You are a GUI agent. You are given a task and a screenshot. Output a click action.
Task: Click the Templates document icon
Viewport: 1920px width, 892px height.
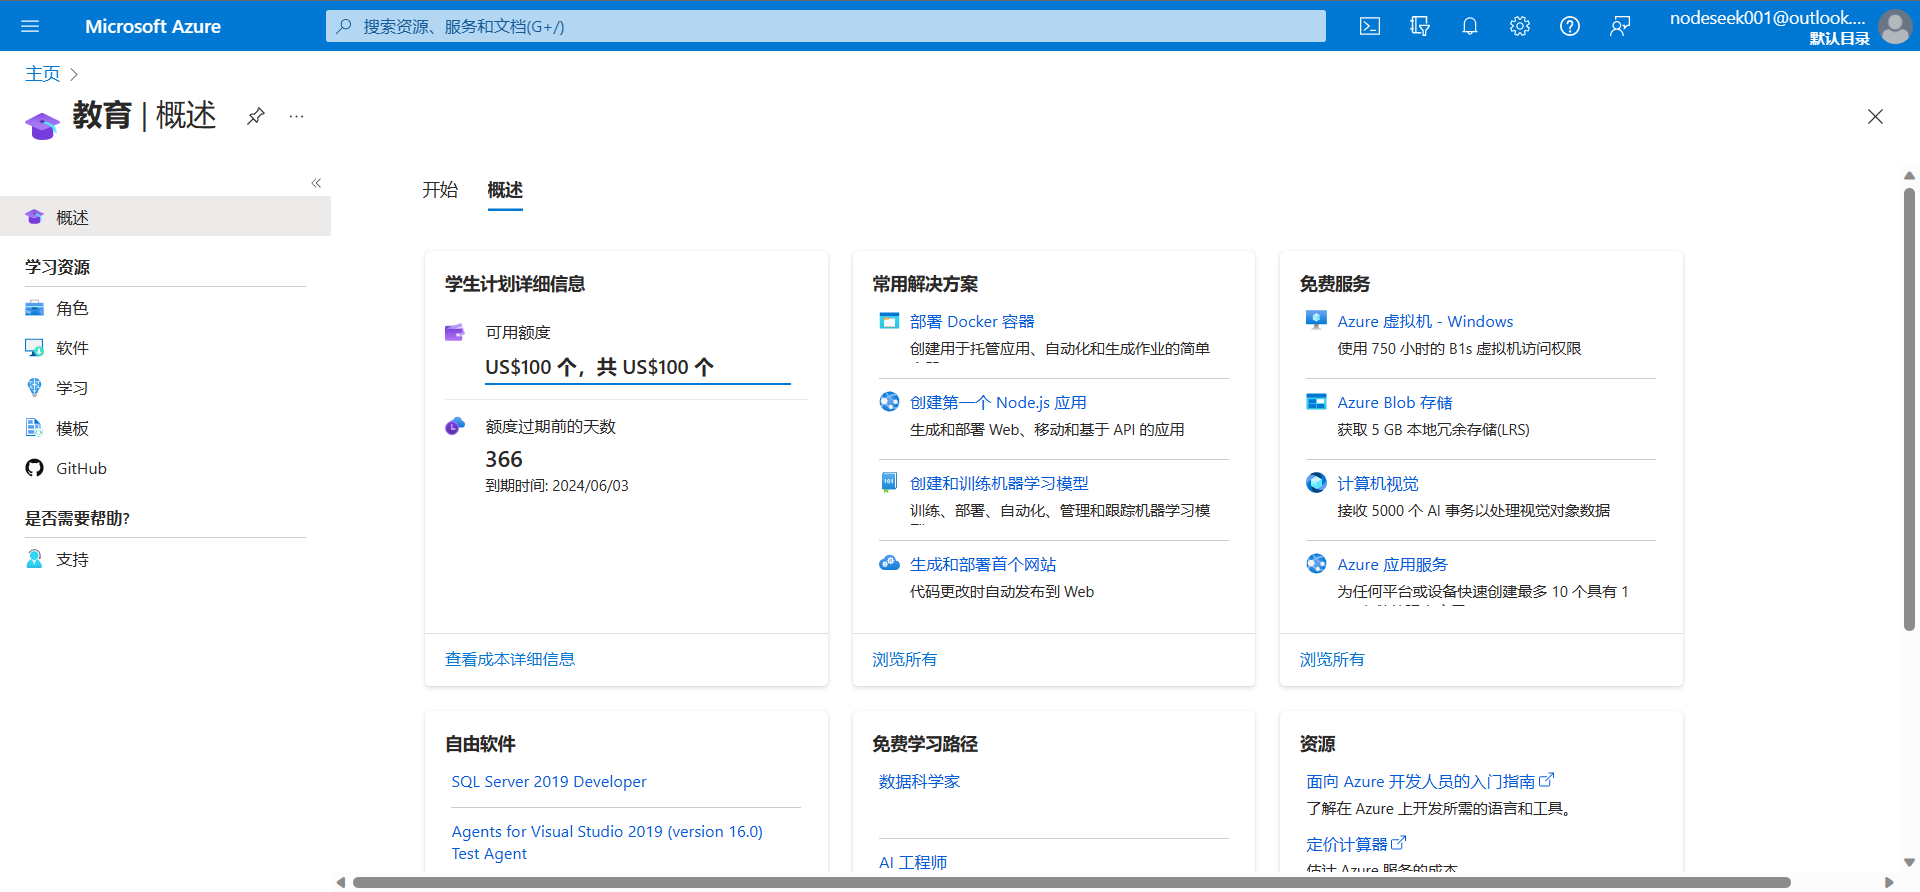[x=34, y=428]
